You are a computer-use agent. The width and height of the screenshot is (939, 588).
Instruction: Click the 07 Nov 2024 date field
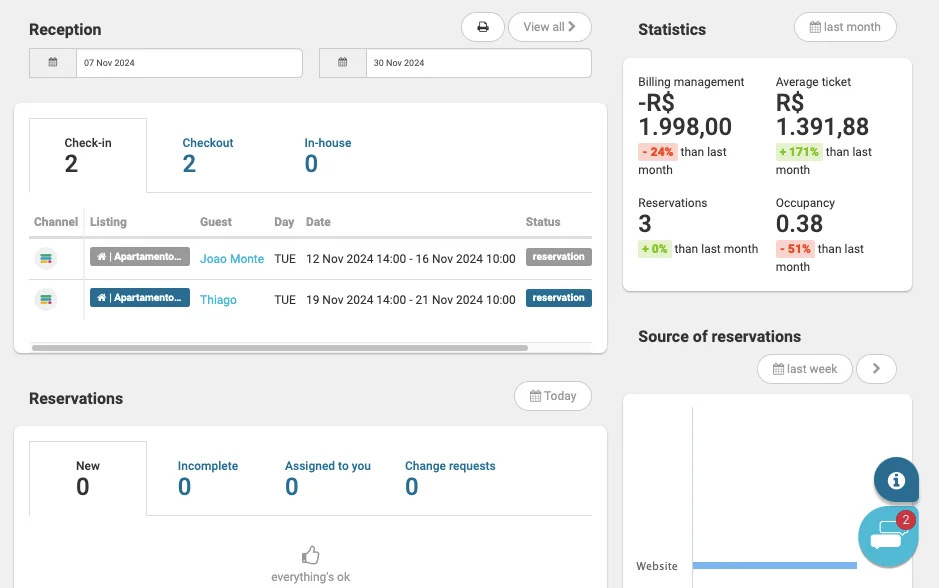coord(189,63)
